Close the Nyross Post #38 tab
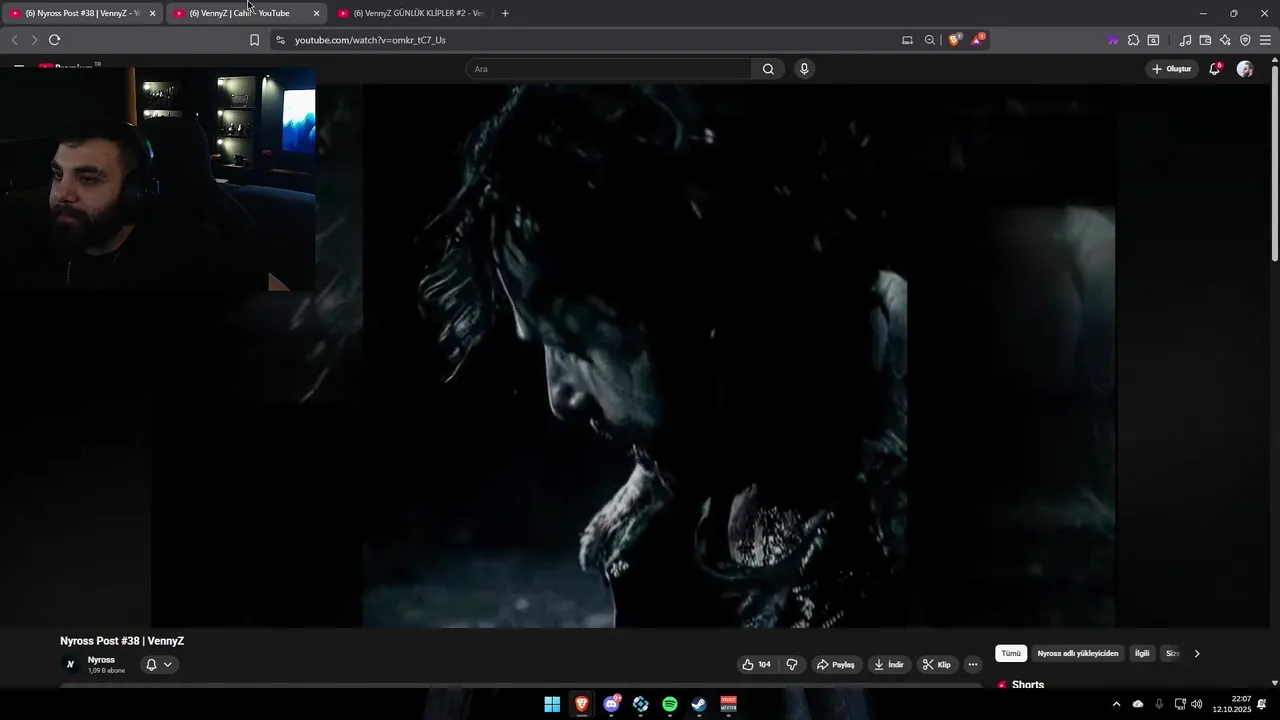This screenshot has width=1280, height=720. pyautogui.click(x=152, y=13)
